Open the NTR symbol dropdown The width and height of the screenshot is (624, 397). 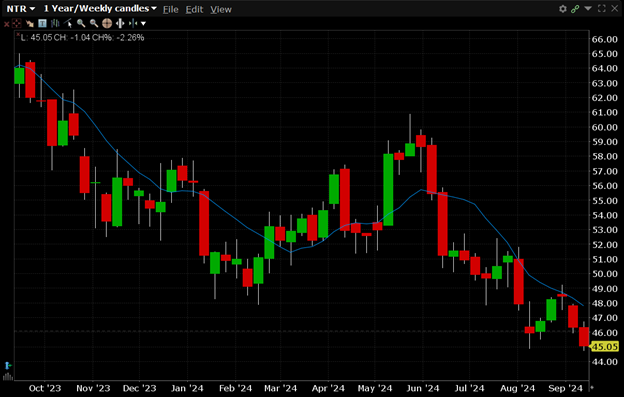pos(21,9)
